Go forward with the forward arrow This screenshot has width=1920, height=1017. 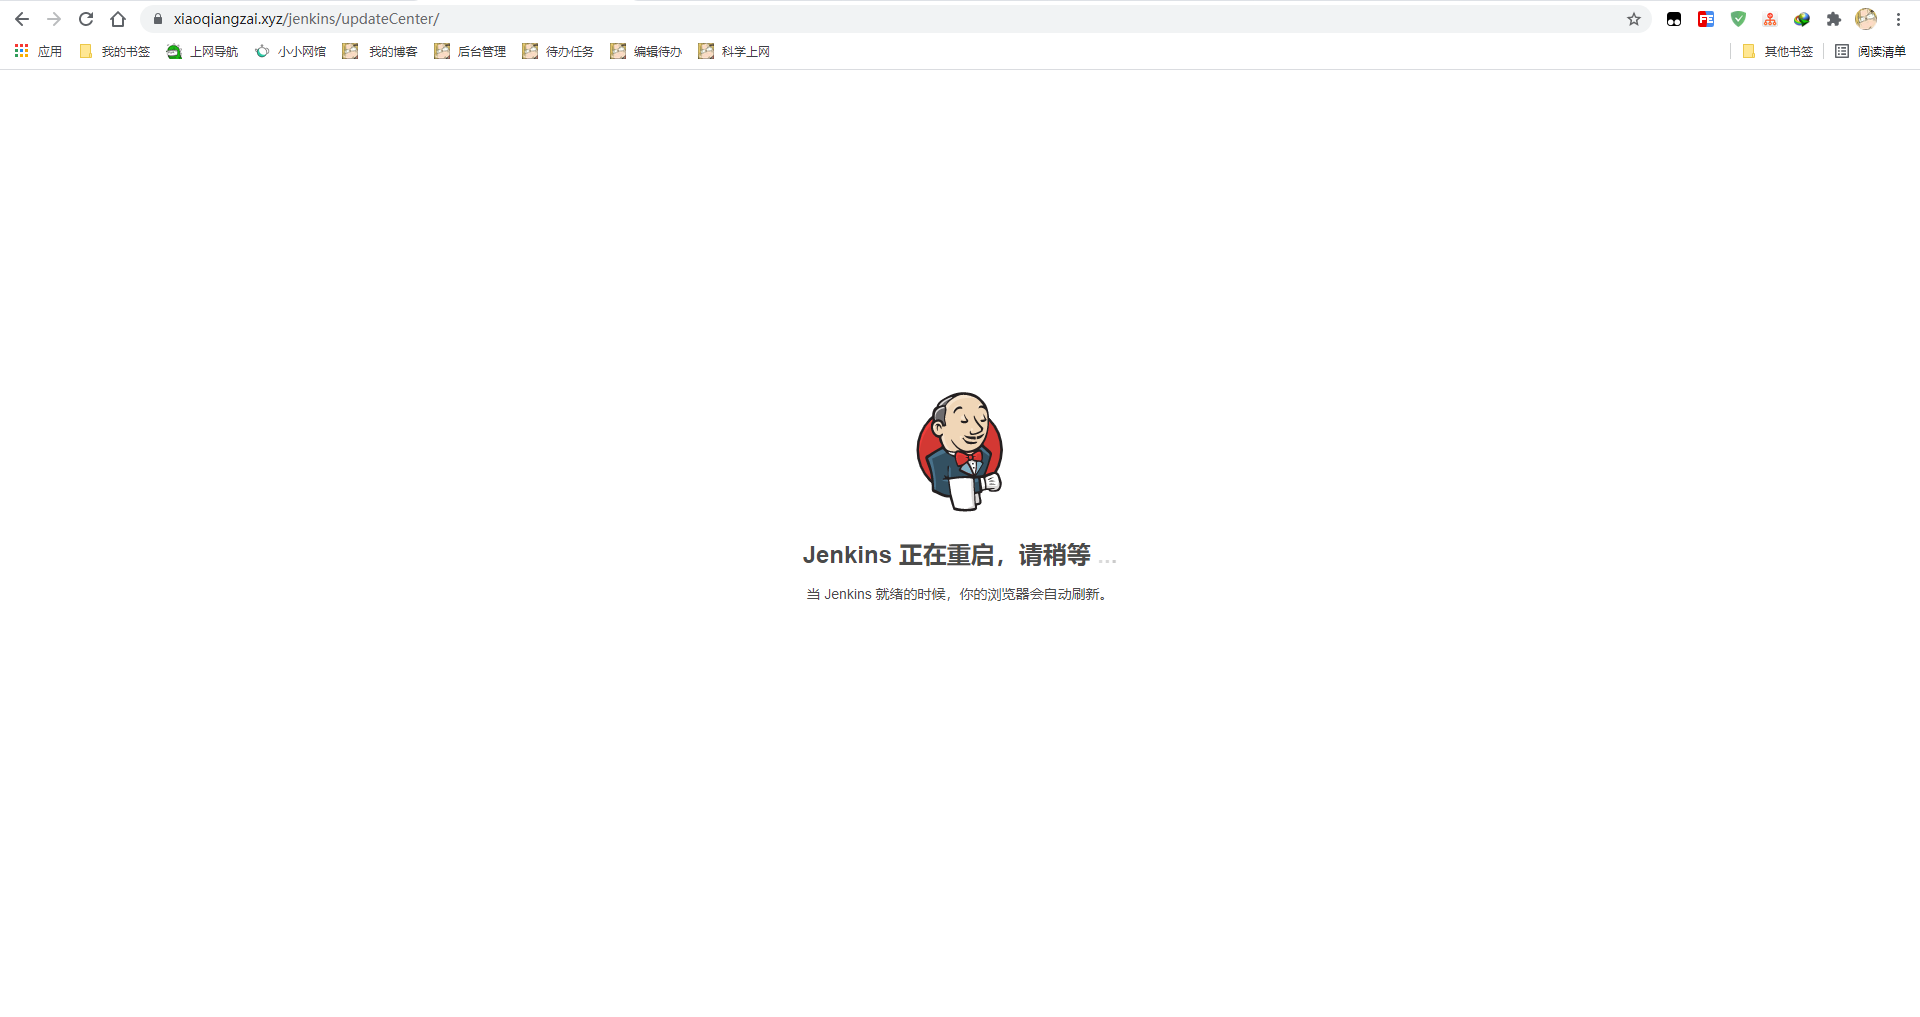(54, 19)
